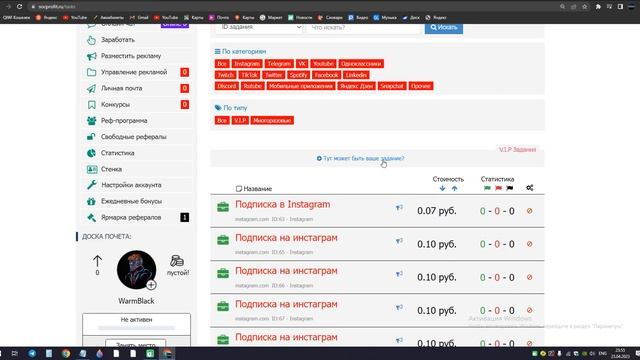Filter tasks by Одноклассники category
This screenshot has width=640, height=360.
tap(361, 64)
